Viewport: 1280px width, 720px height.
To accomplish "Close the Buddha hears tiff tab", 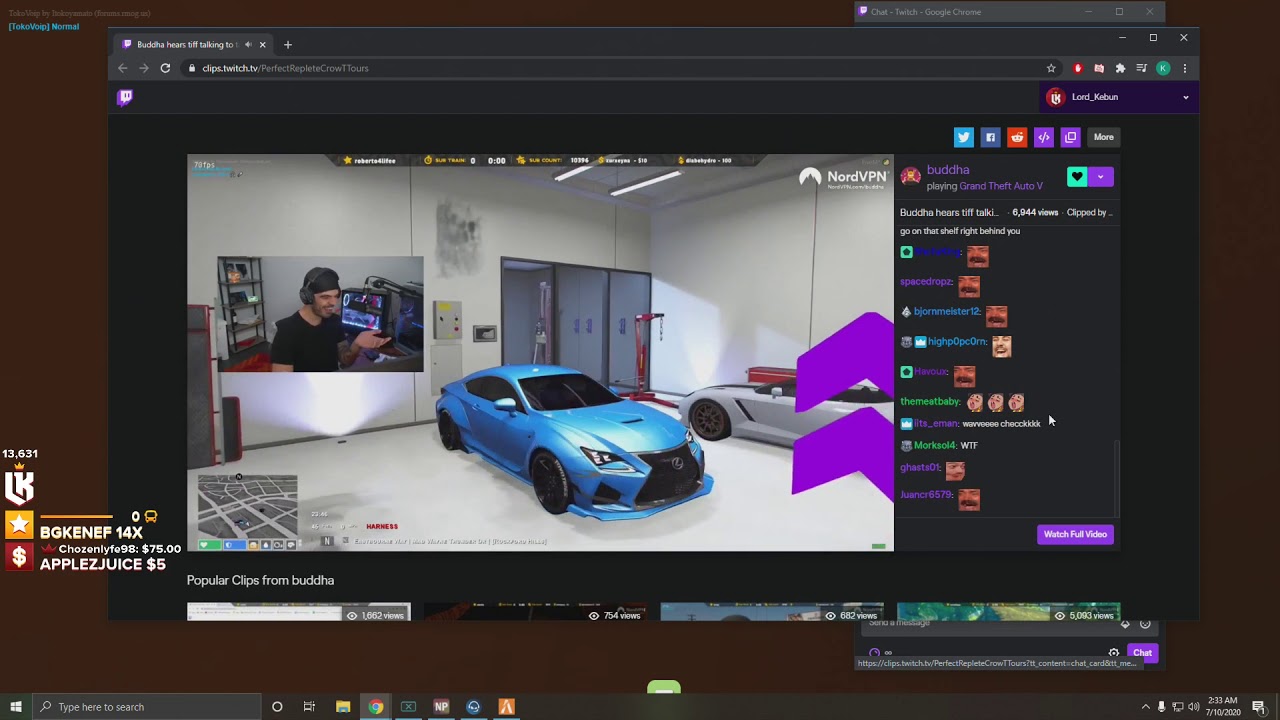I will 263,44.
